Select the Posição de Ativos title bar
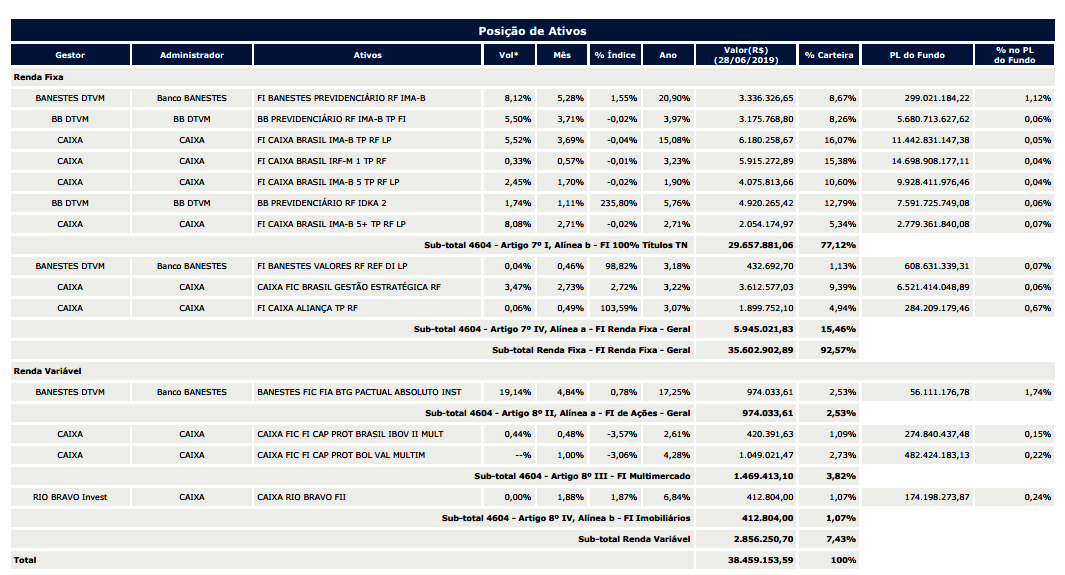This screenshot has height=575, width=1065. [532, 31]
